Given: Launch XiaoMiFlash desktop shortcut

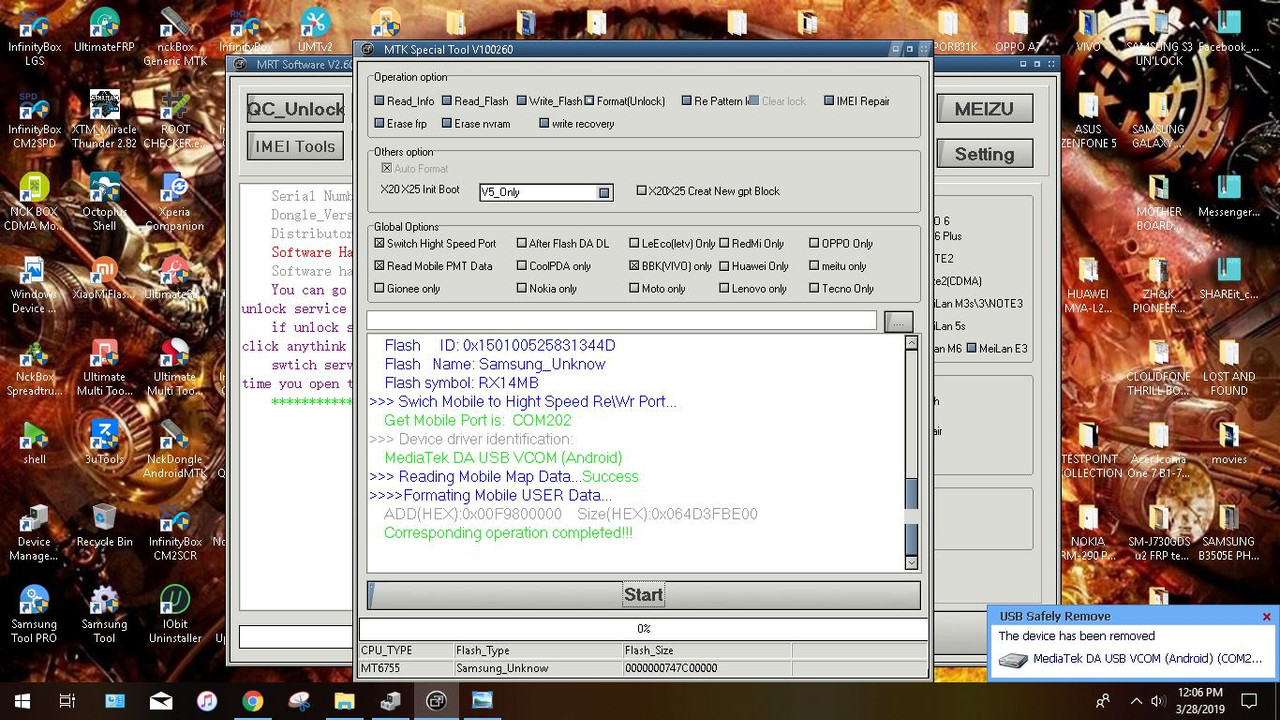Looking at the screenshot, I should [x=104, y=278].
